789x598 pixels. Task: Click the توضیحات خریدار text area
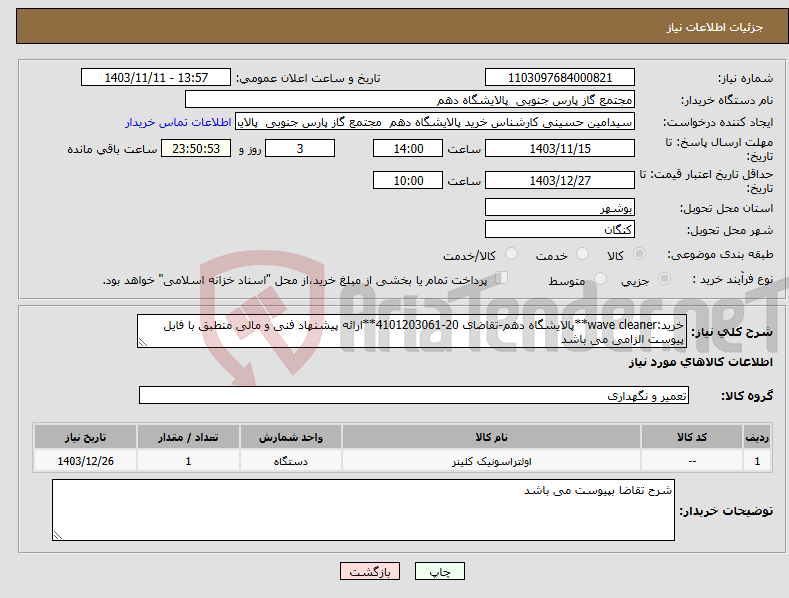363,510
